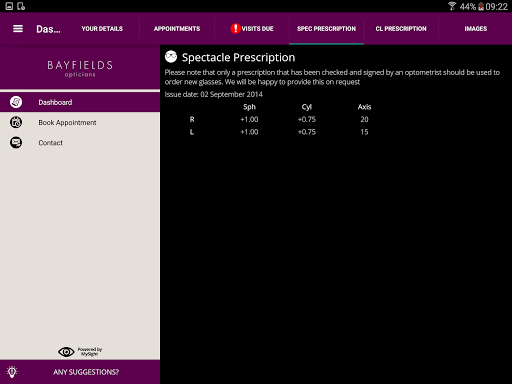Tap the red alert icon on Visits Due

(x=235, y=29)
